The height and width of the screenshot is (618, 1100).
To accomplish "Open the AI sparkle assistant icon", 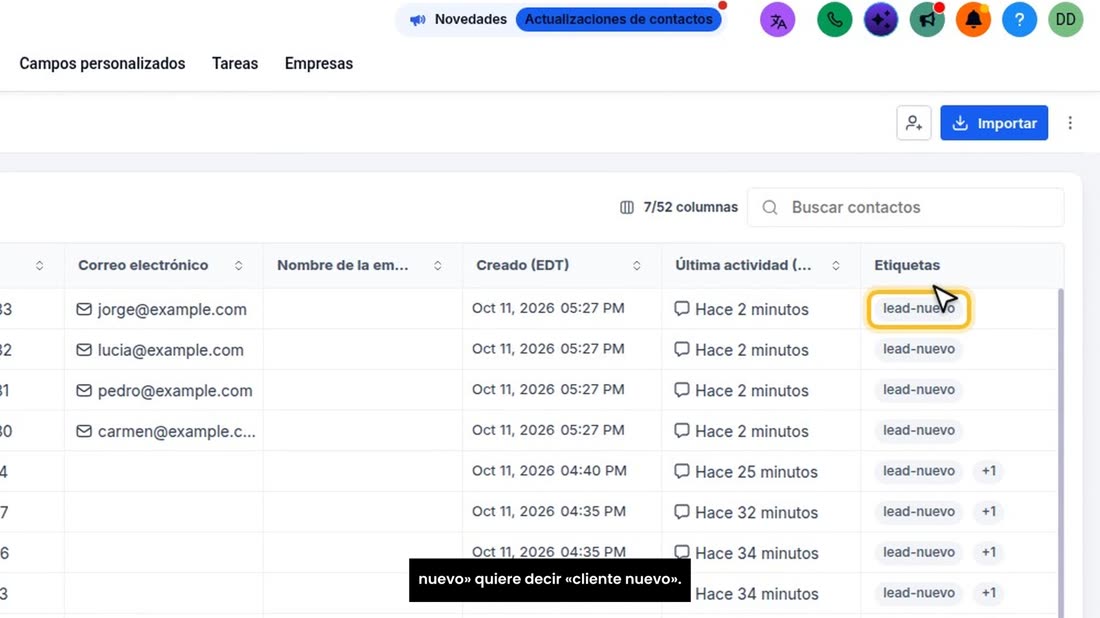I will 880,20.
